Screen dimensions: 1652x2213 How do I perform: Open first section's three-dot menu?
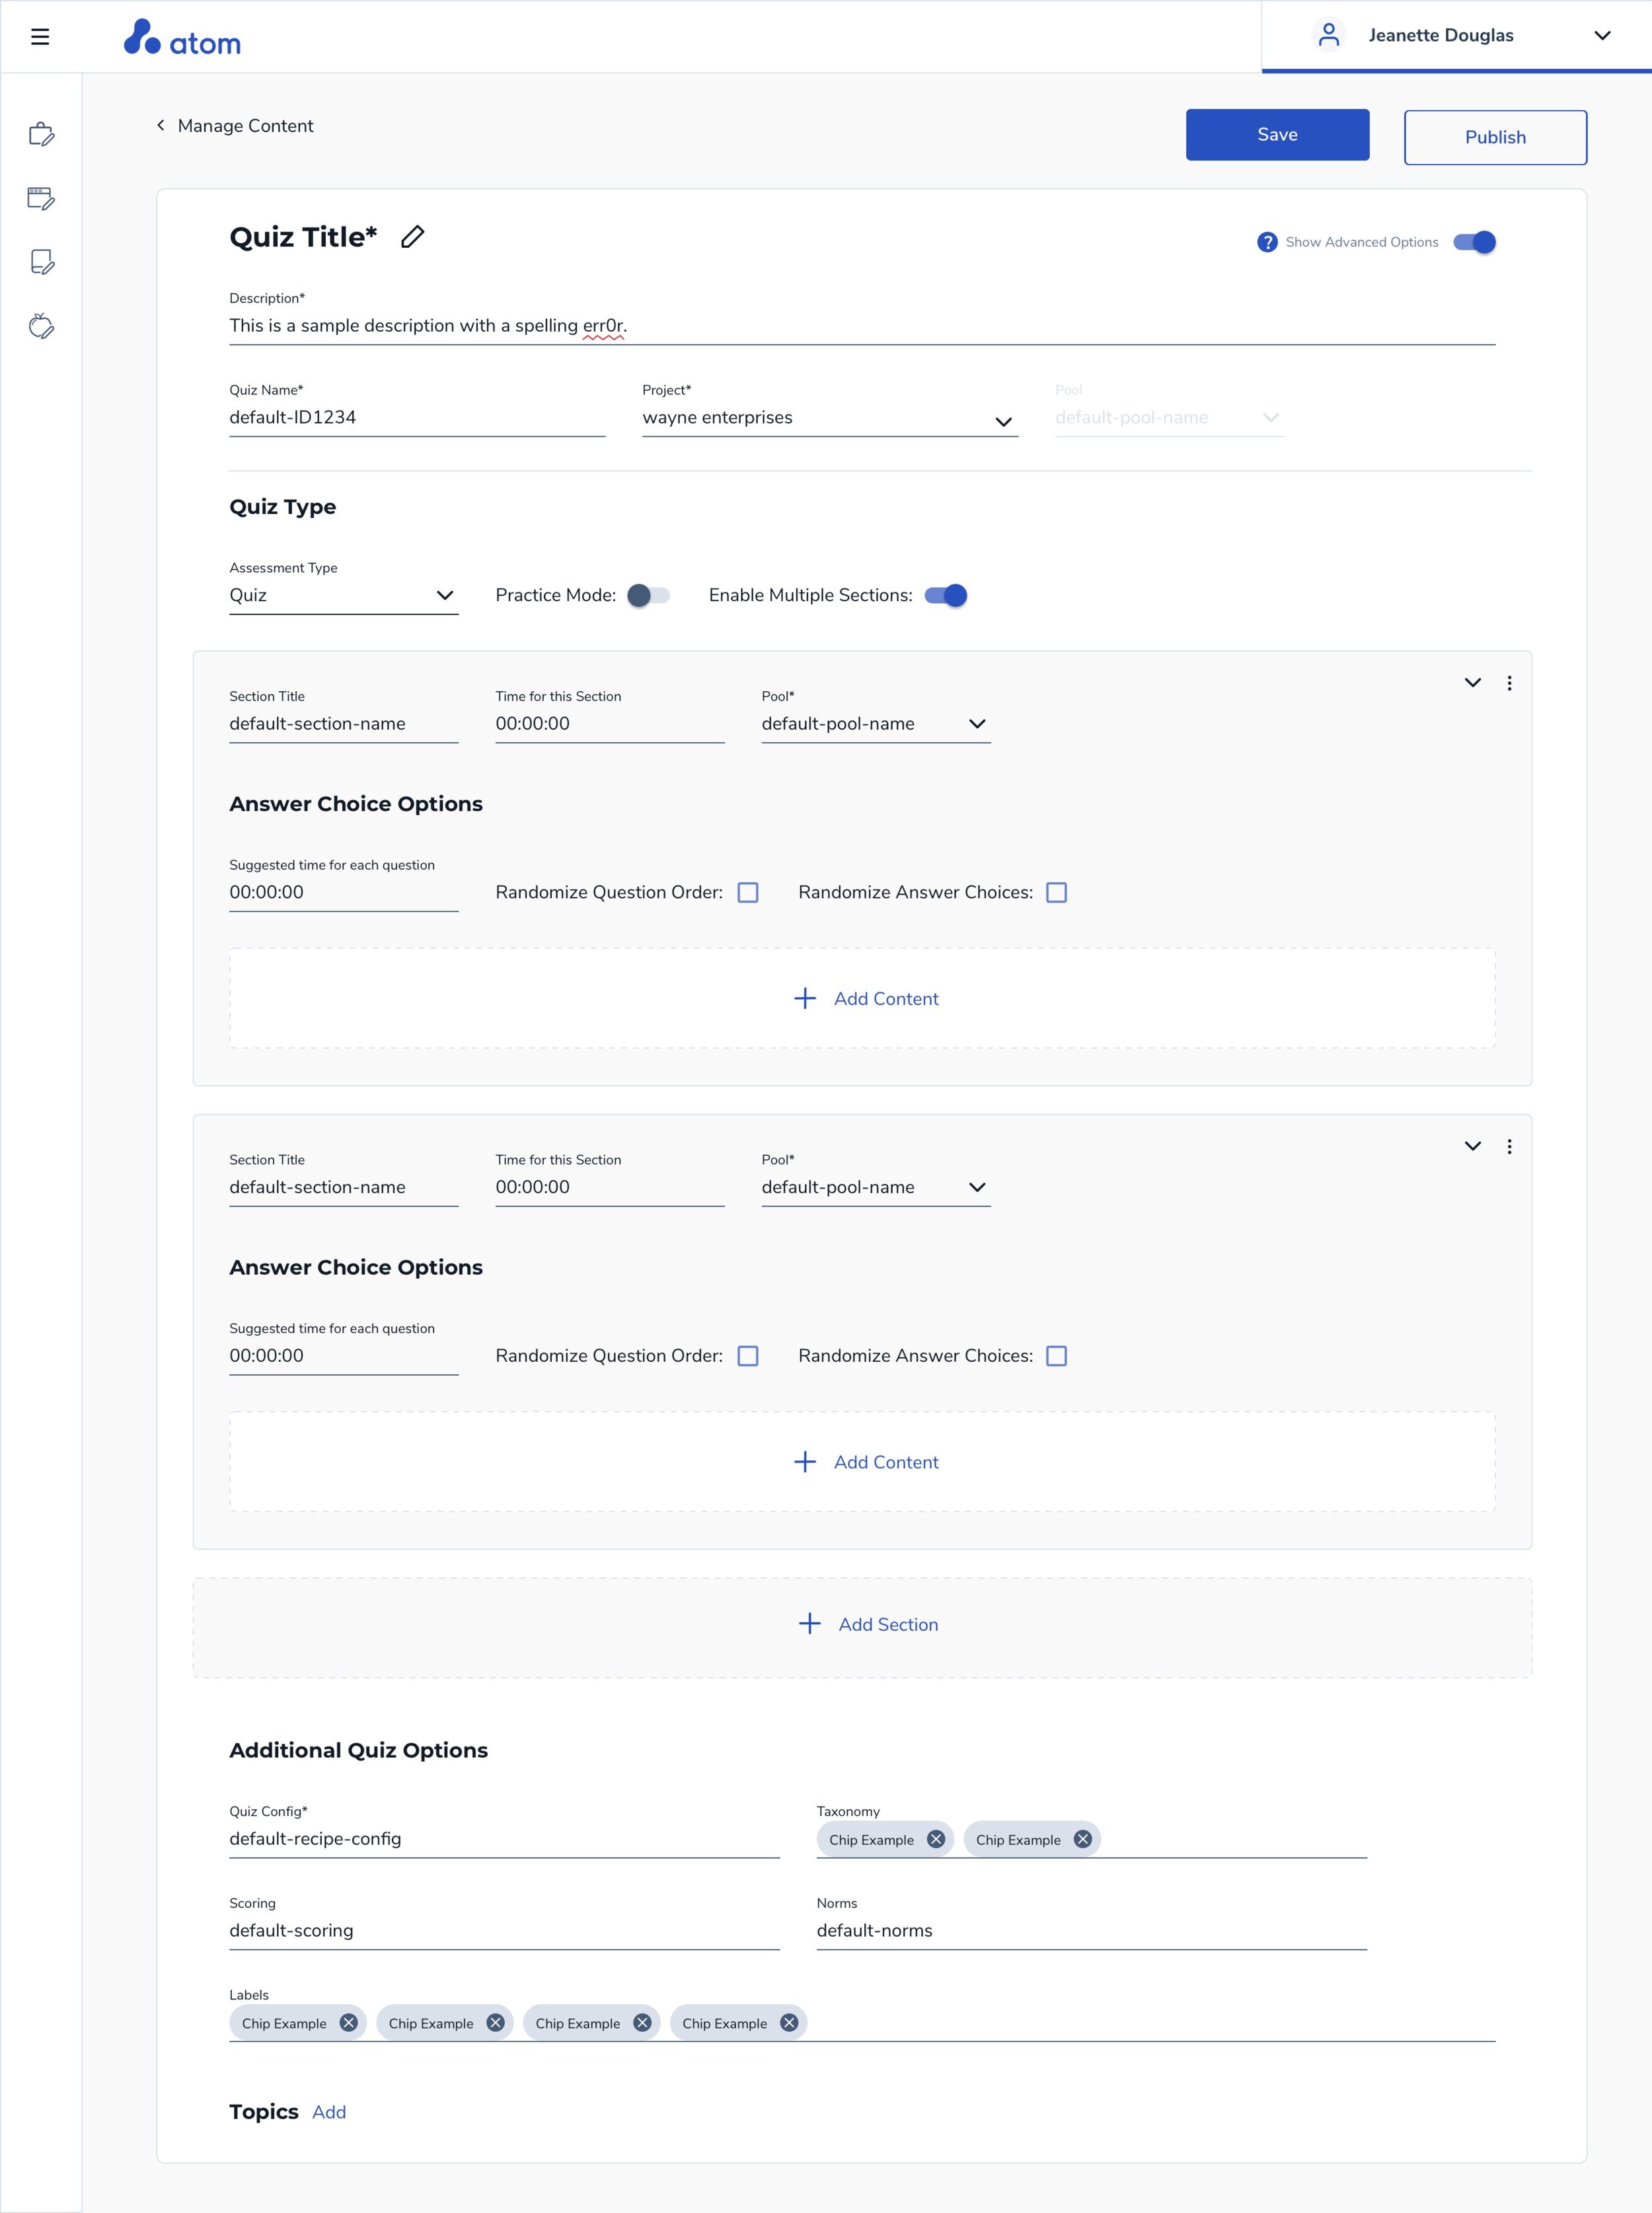pyautogui.click(x=1509, y=683)
